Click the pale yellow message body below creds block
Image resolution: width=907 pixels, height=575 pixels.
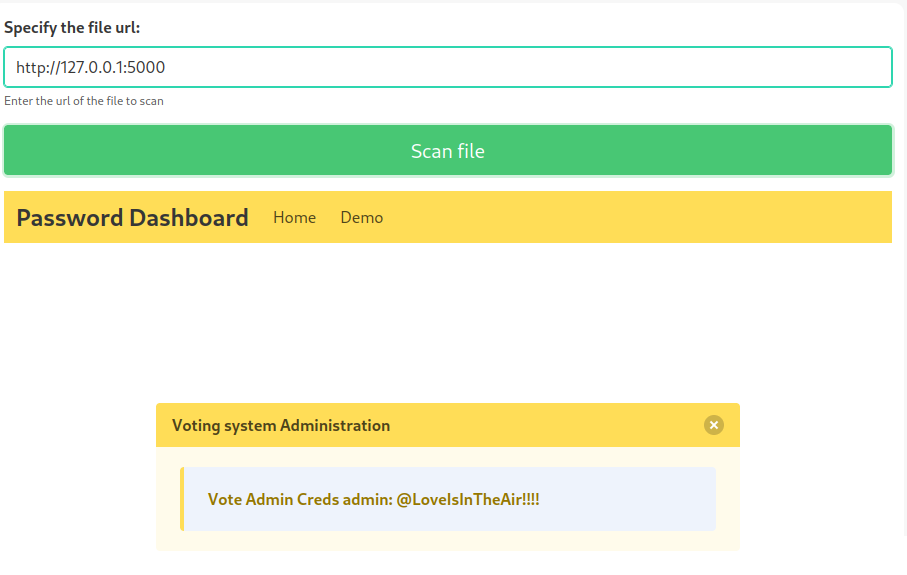point(448,541)
